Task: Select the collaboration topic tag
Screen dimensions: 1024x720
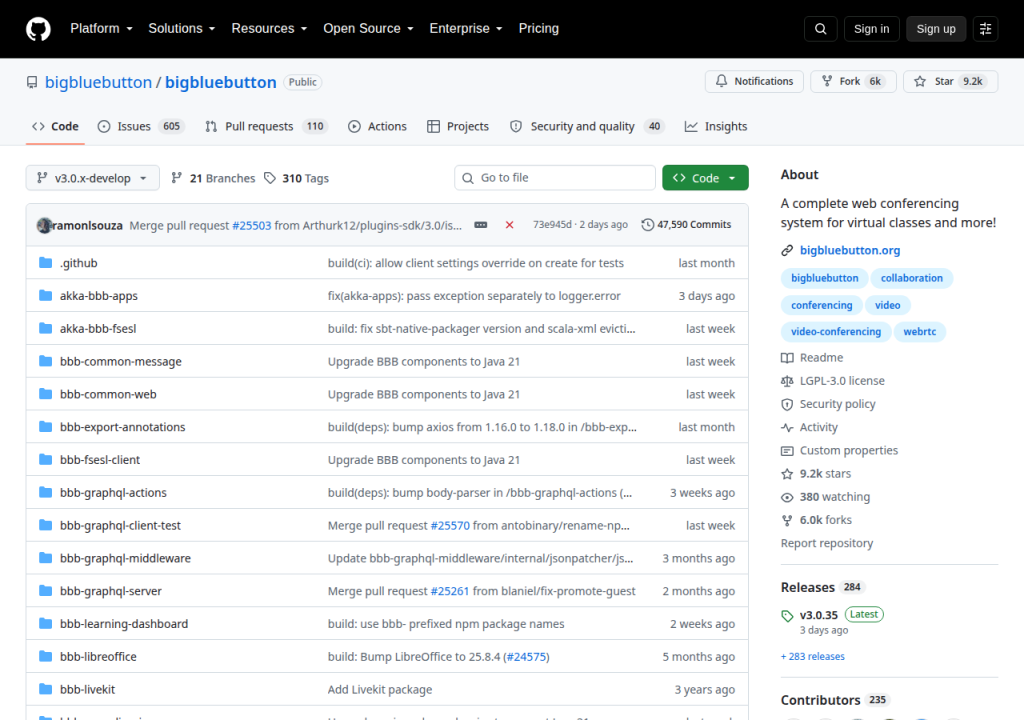Action: click(912, 278)
